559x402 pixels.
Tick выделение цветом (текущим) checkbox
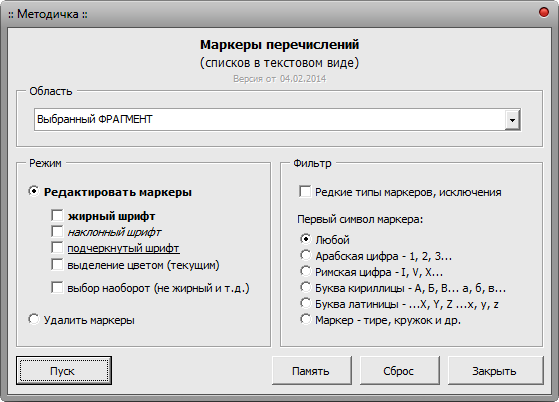[x=57, y=265]
